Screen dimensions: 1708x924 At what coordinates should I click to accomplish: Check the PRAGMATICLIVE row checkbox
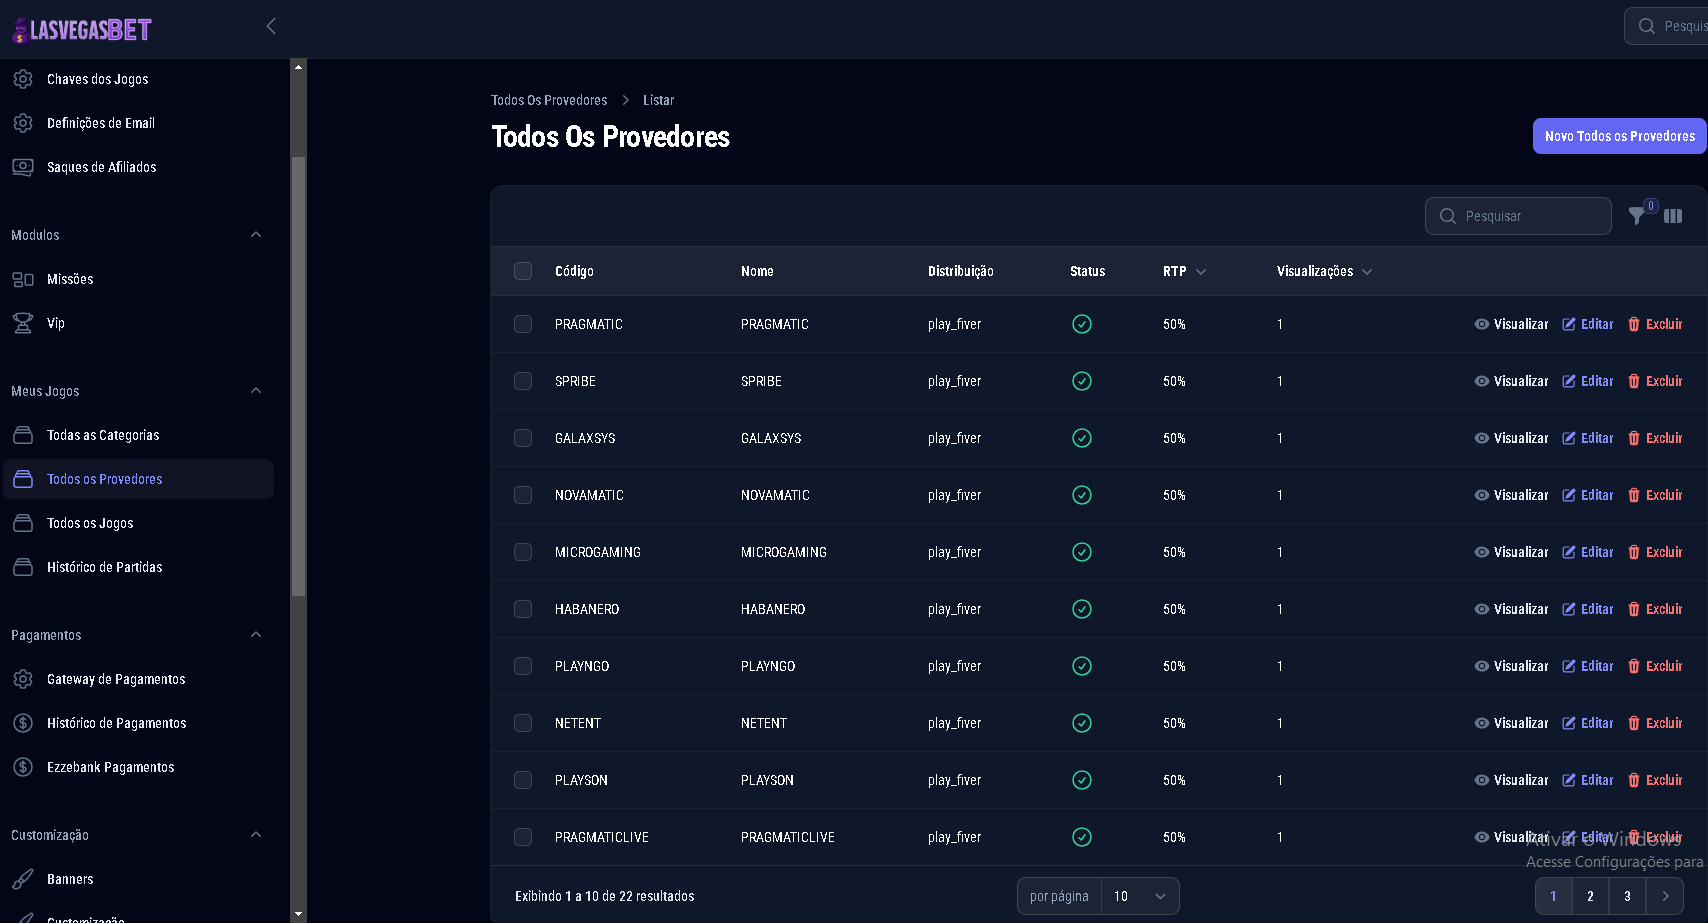[523, 837]
